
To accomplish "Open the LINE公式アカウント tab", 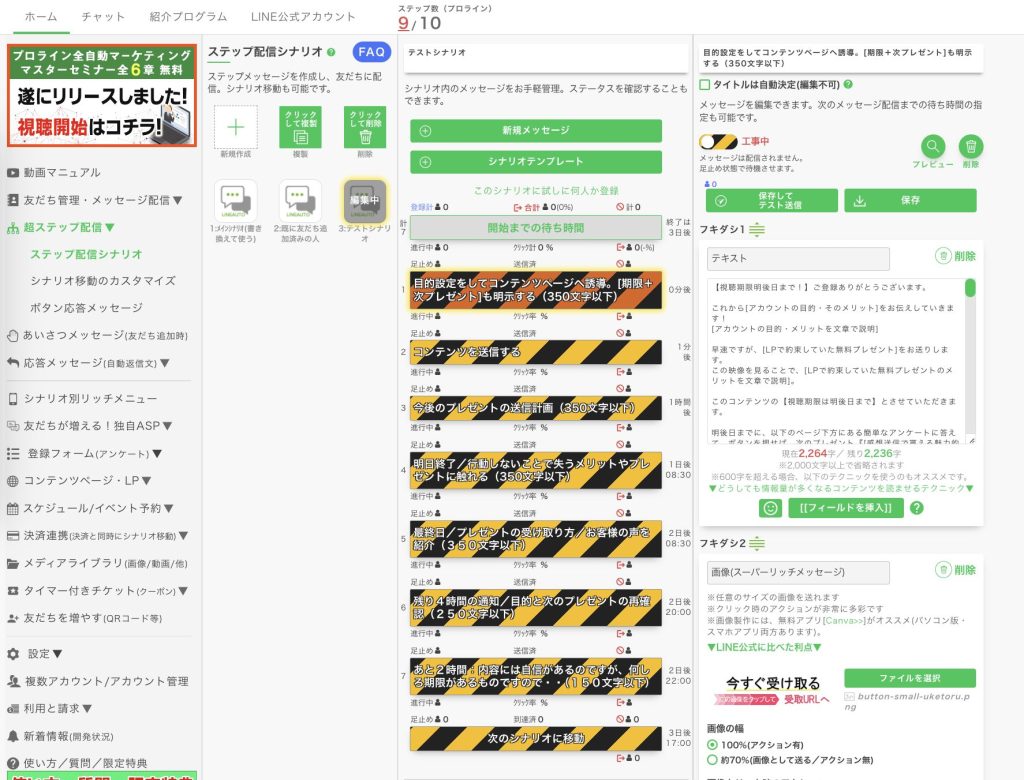I will [x=303, y=17].
